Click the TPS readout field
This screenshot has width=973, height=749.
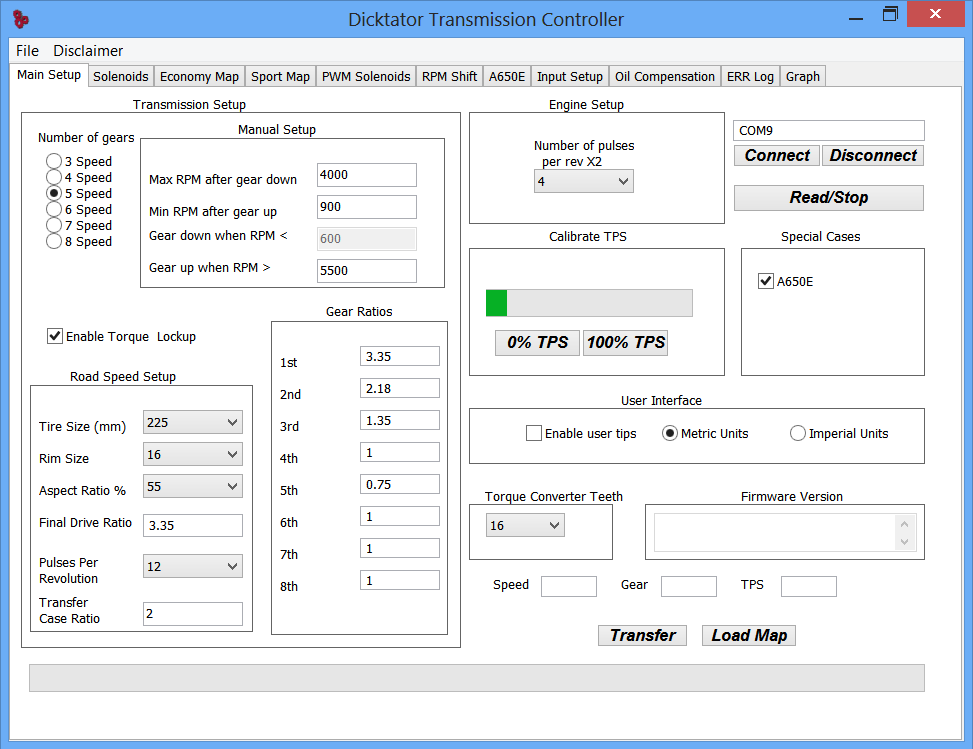coord(809,586)
